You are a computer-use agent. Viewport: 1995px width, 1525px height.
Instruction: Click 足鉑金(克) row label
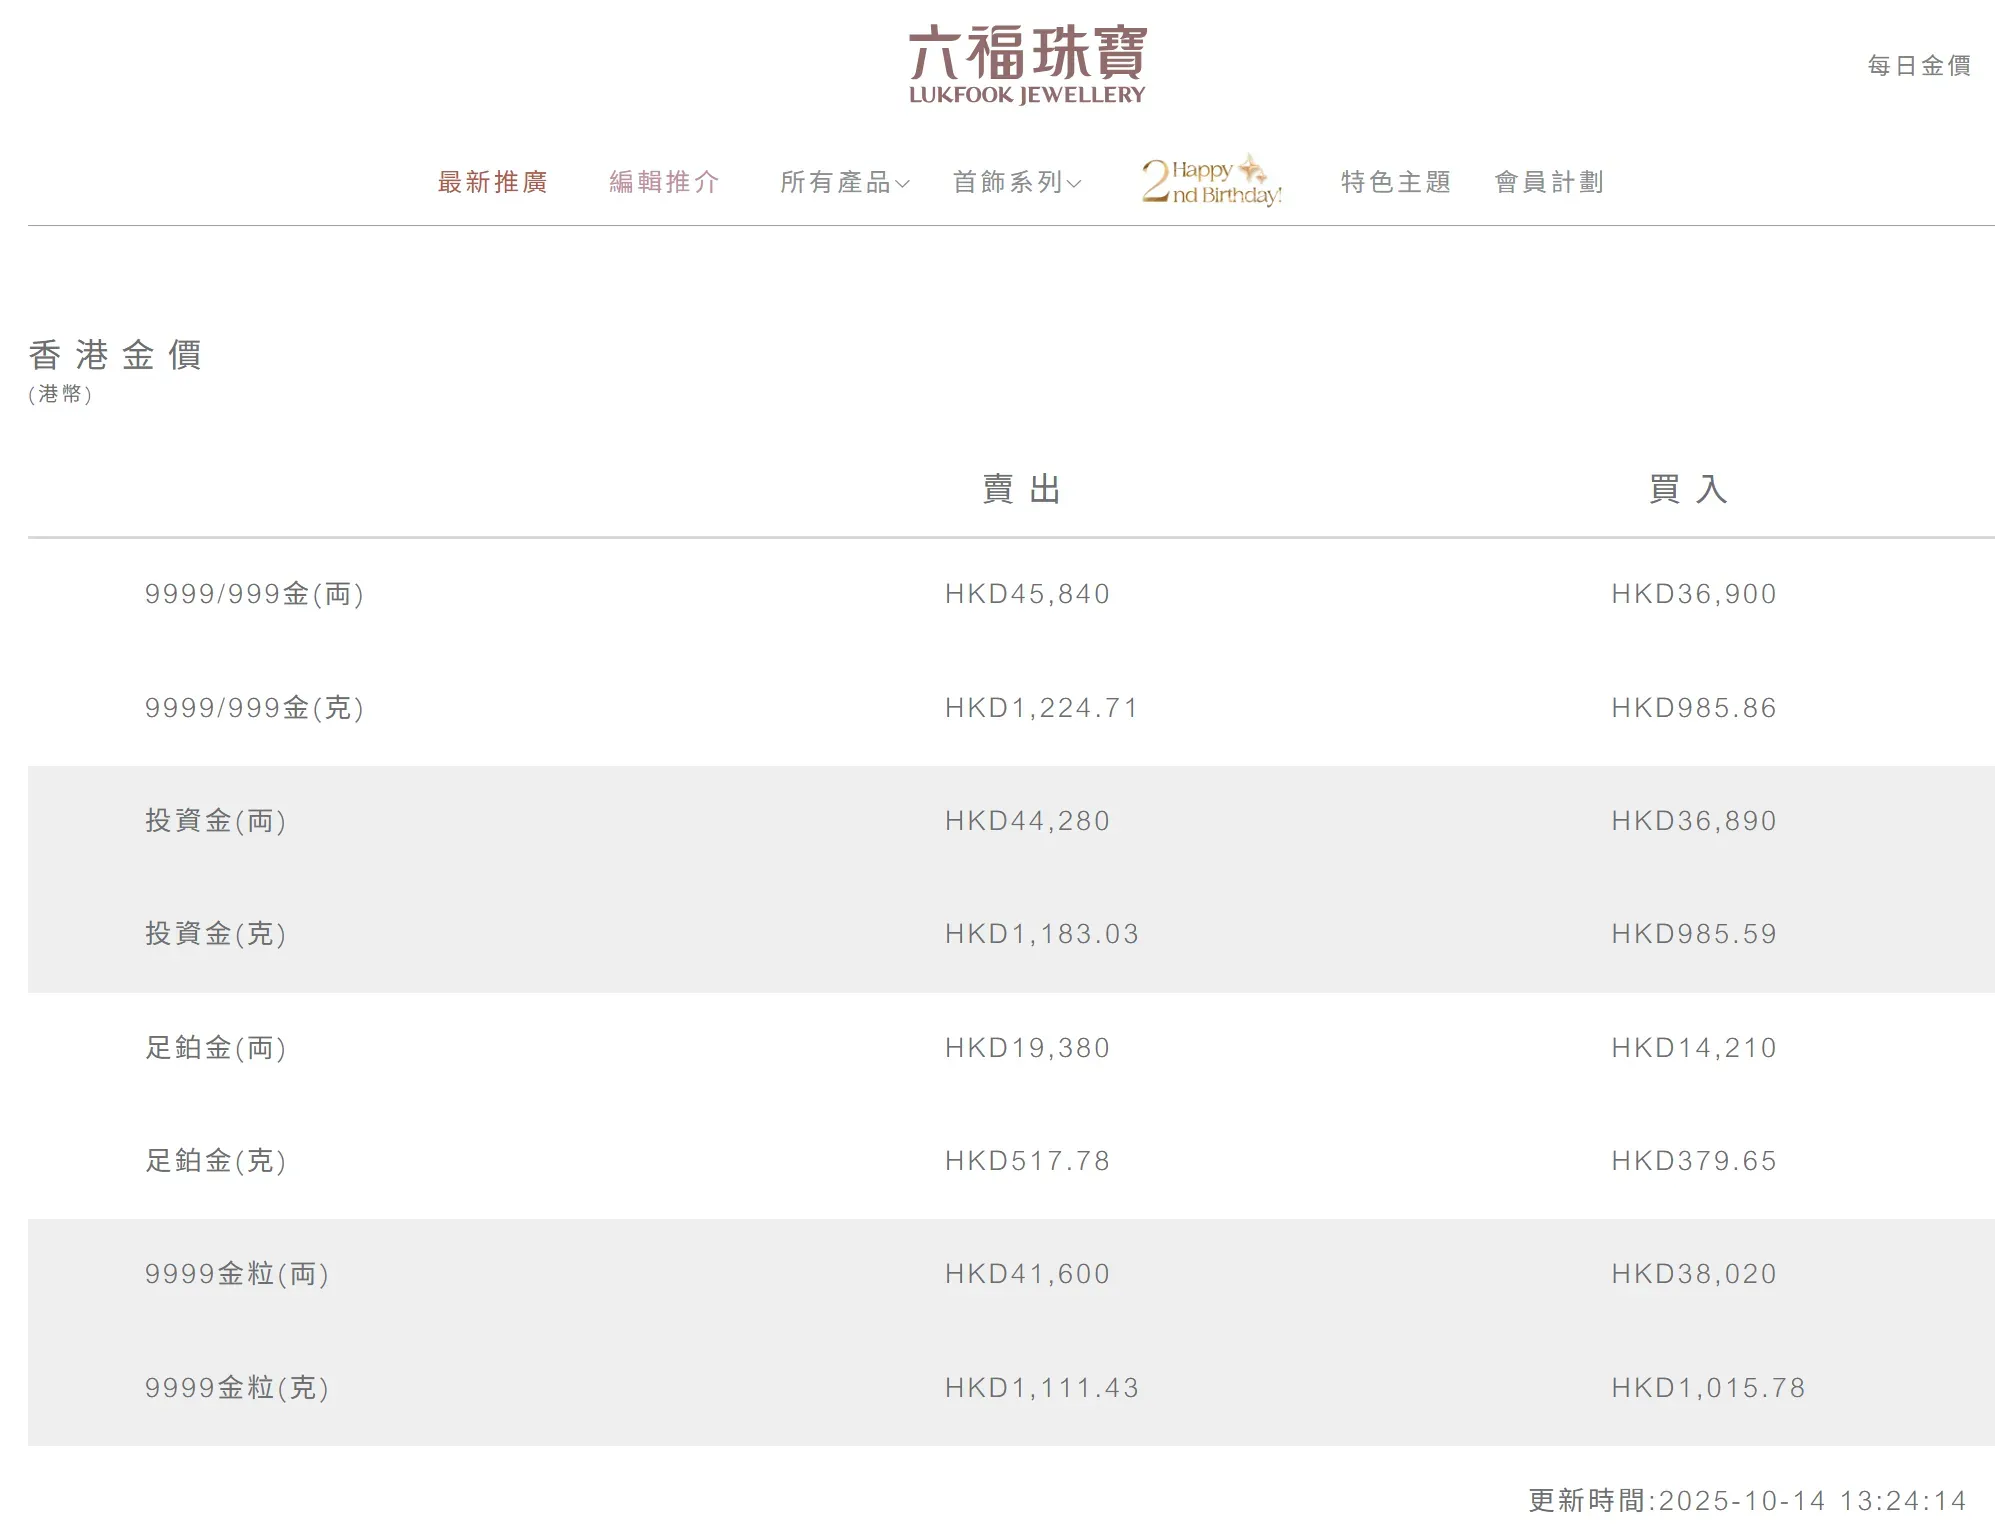point(216,1161)
